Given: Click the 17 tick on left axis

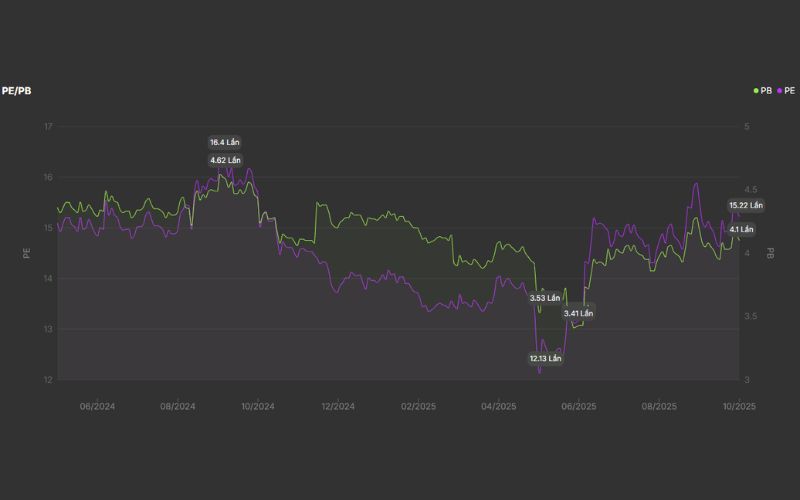Looking at the screenshot, I should point(47,127).
